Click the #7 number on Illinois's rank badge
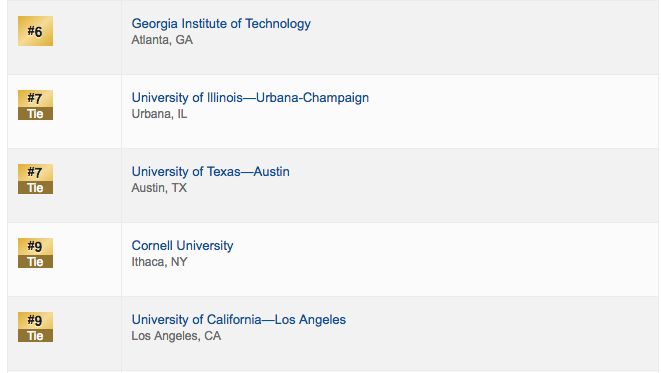The image size is (661, 373). tap(35, 98)
